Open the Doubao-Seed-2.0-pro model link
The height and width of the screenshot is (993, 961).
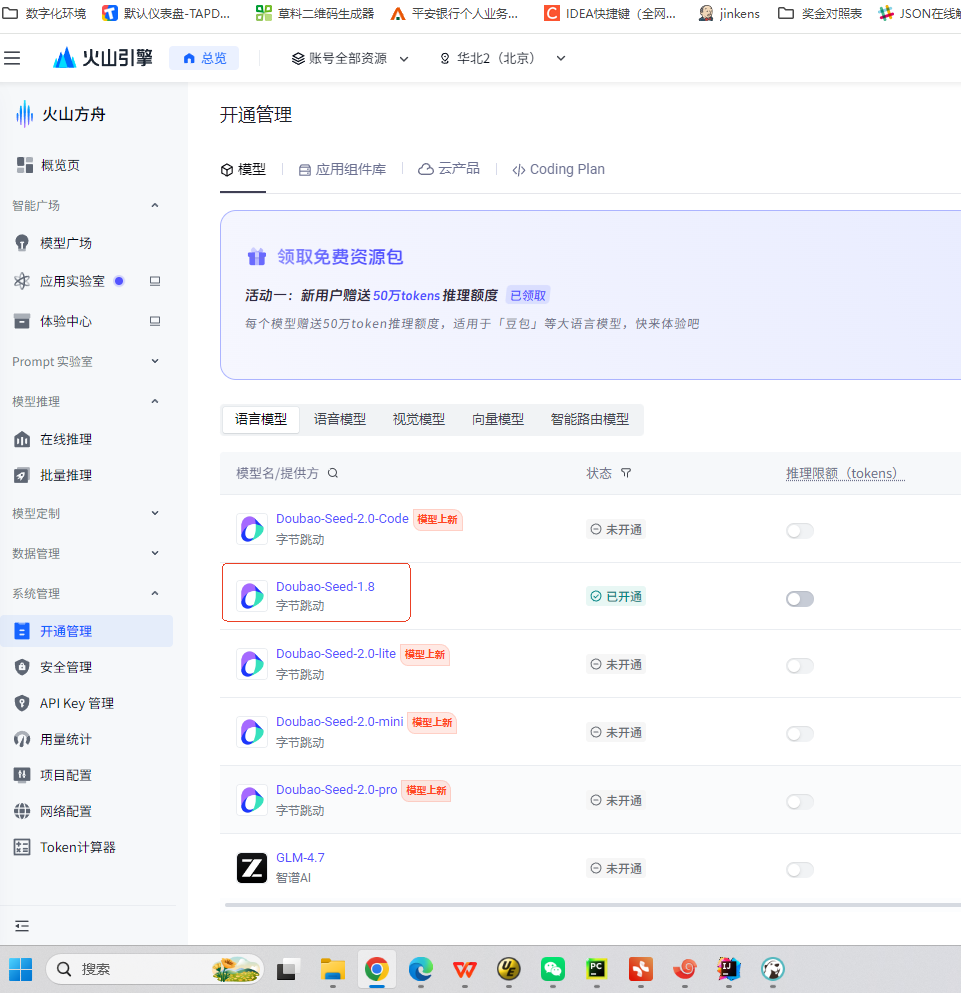tap(336, 790)
